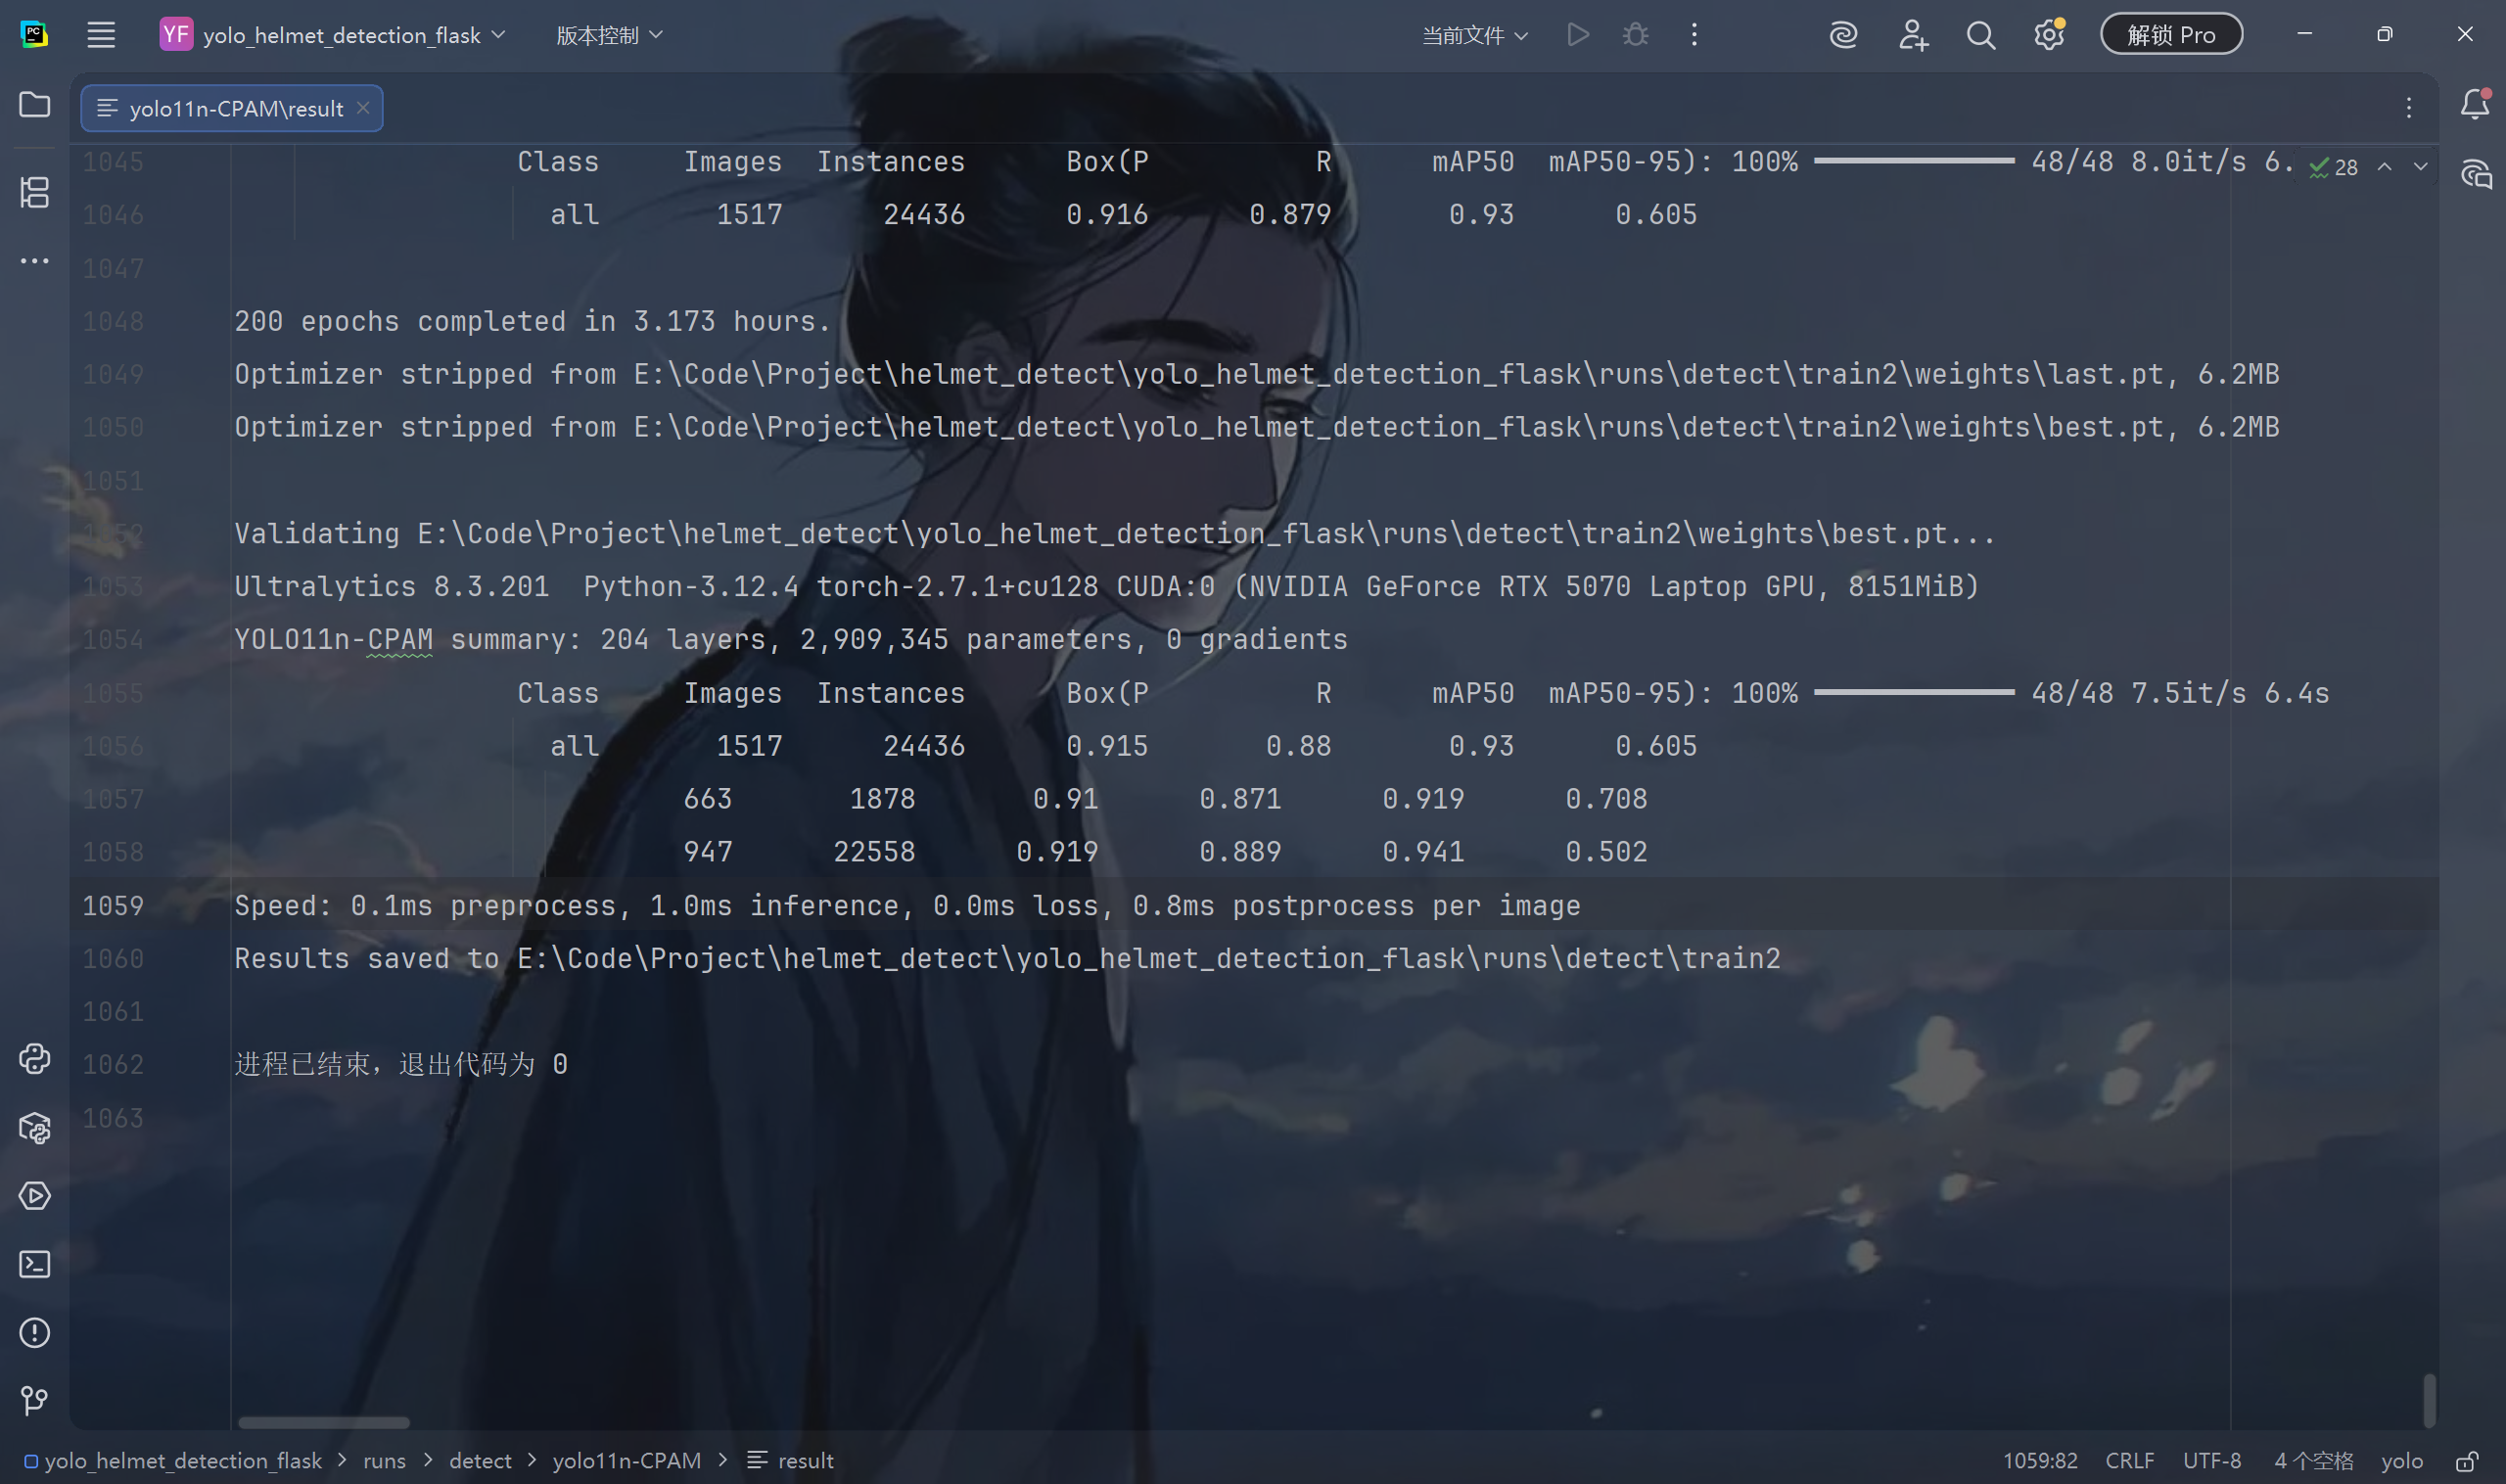Click the 解锁 Pro button
Screen dimensions: 2506x1484
2171,35
